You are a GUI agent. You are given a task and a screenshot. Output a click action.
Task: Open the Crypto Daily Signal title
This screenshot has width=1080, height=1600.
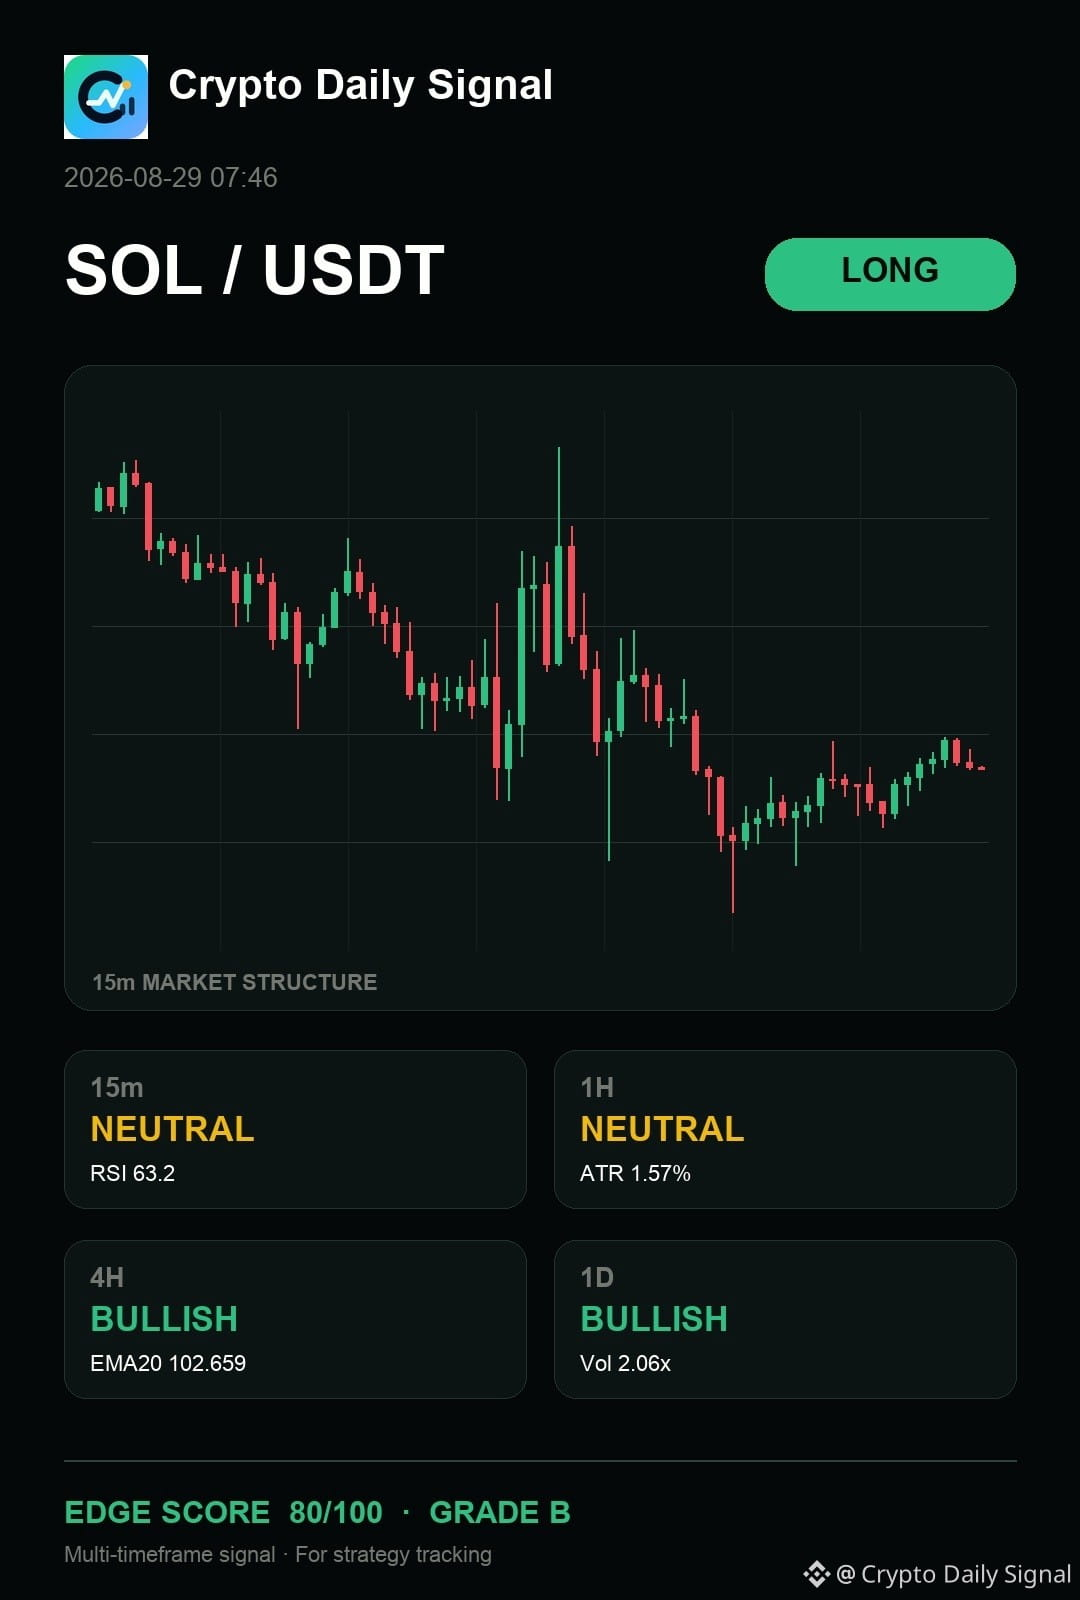click(x=360, y=86)
